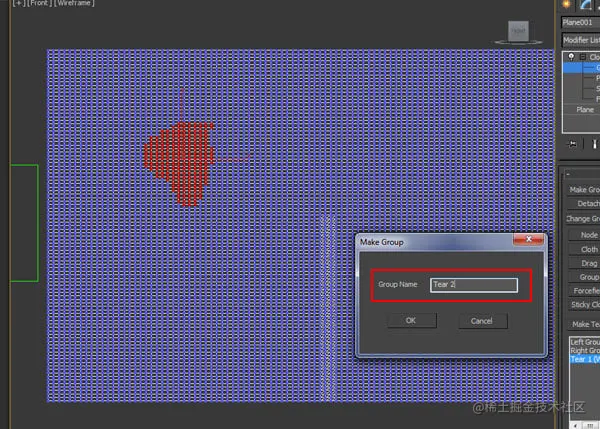Click the Node button
This screenshot has height=429, width=600.
point(584,235)
